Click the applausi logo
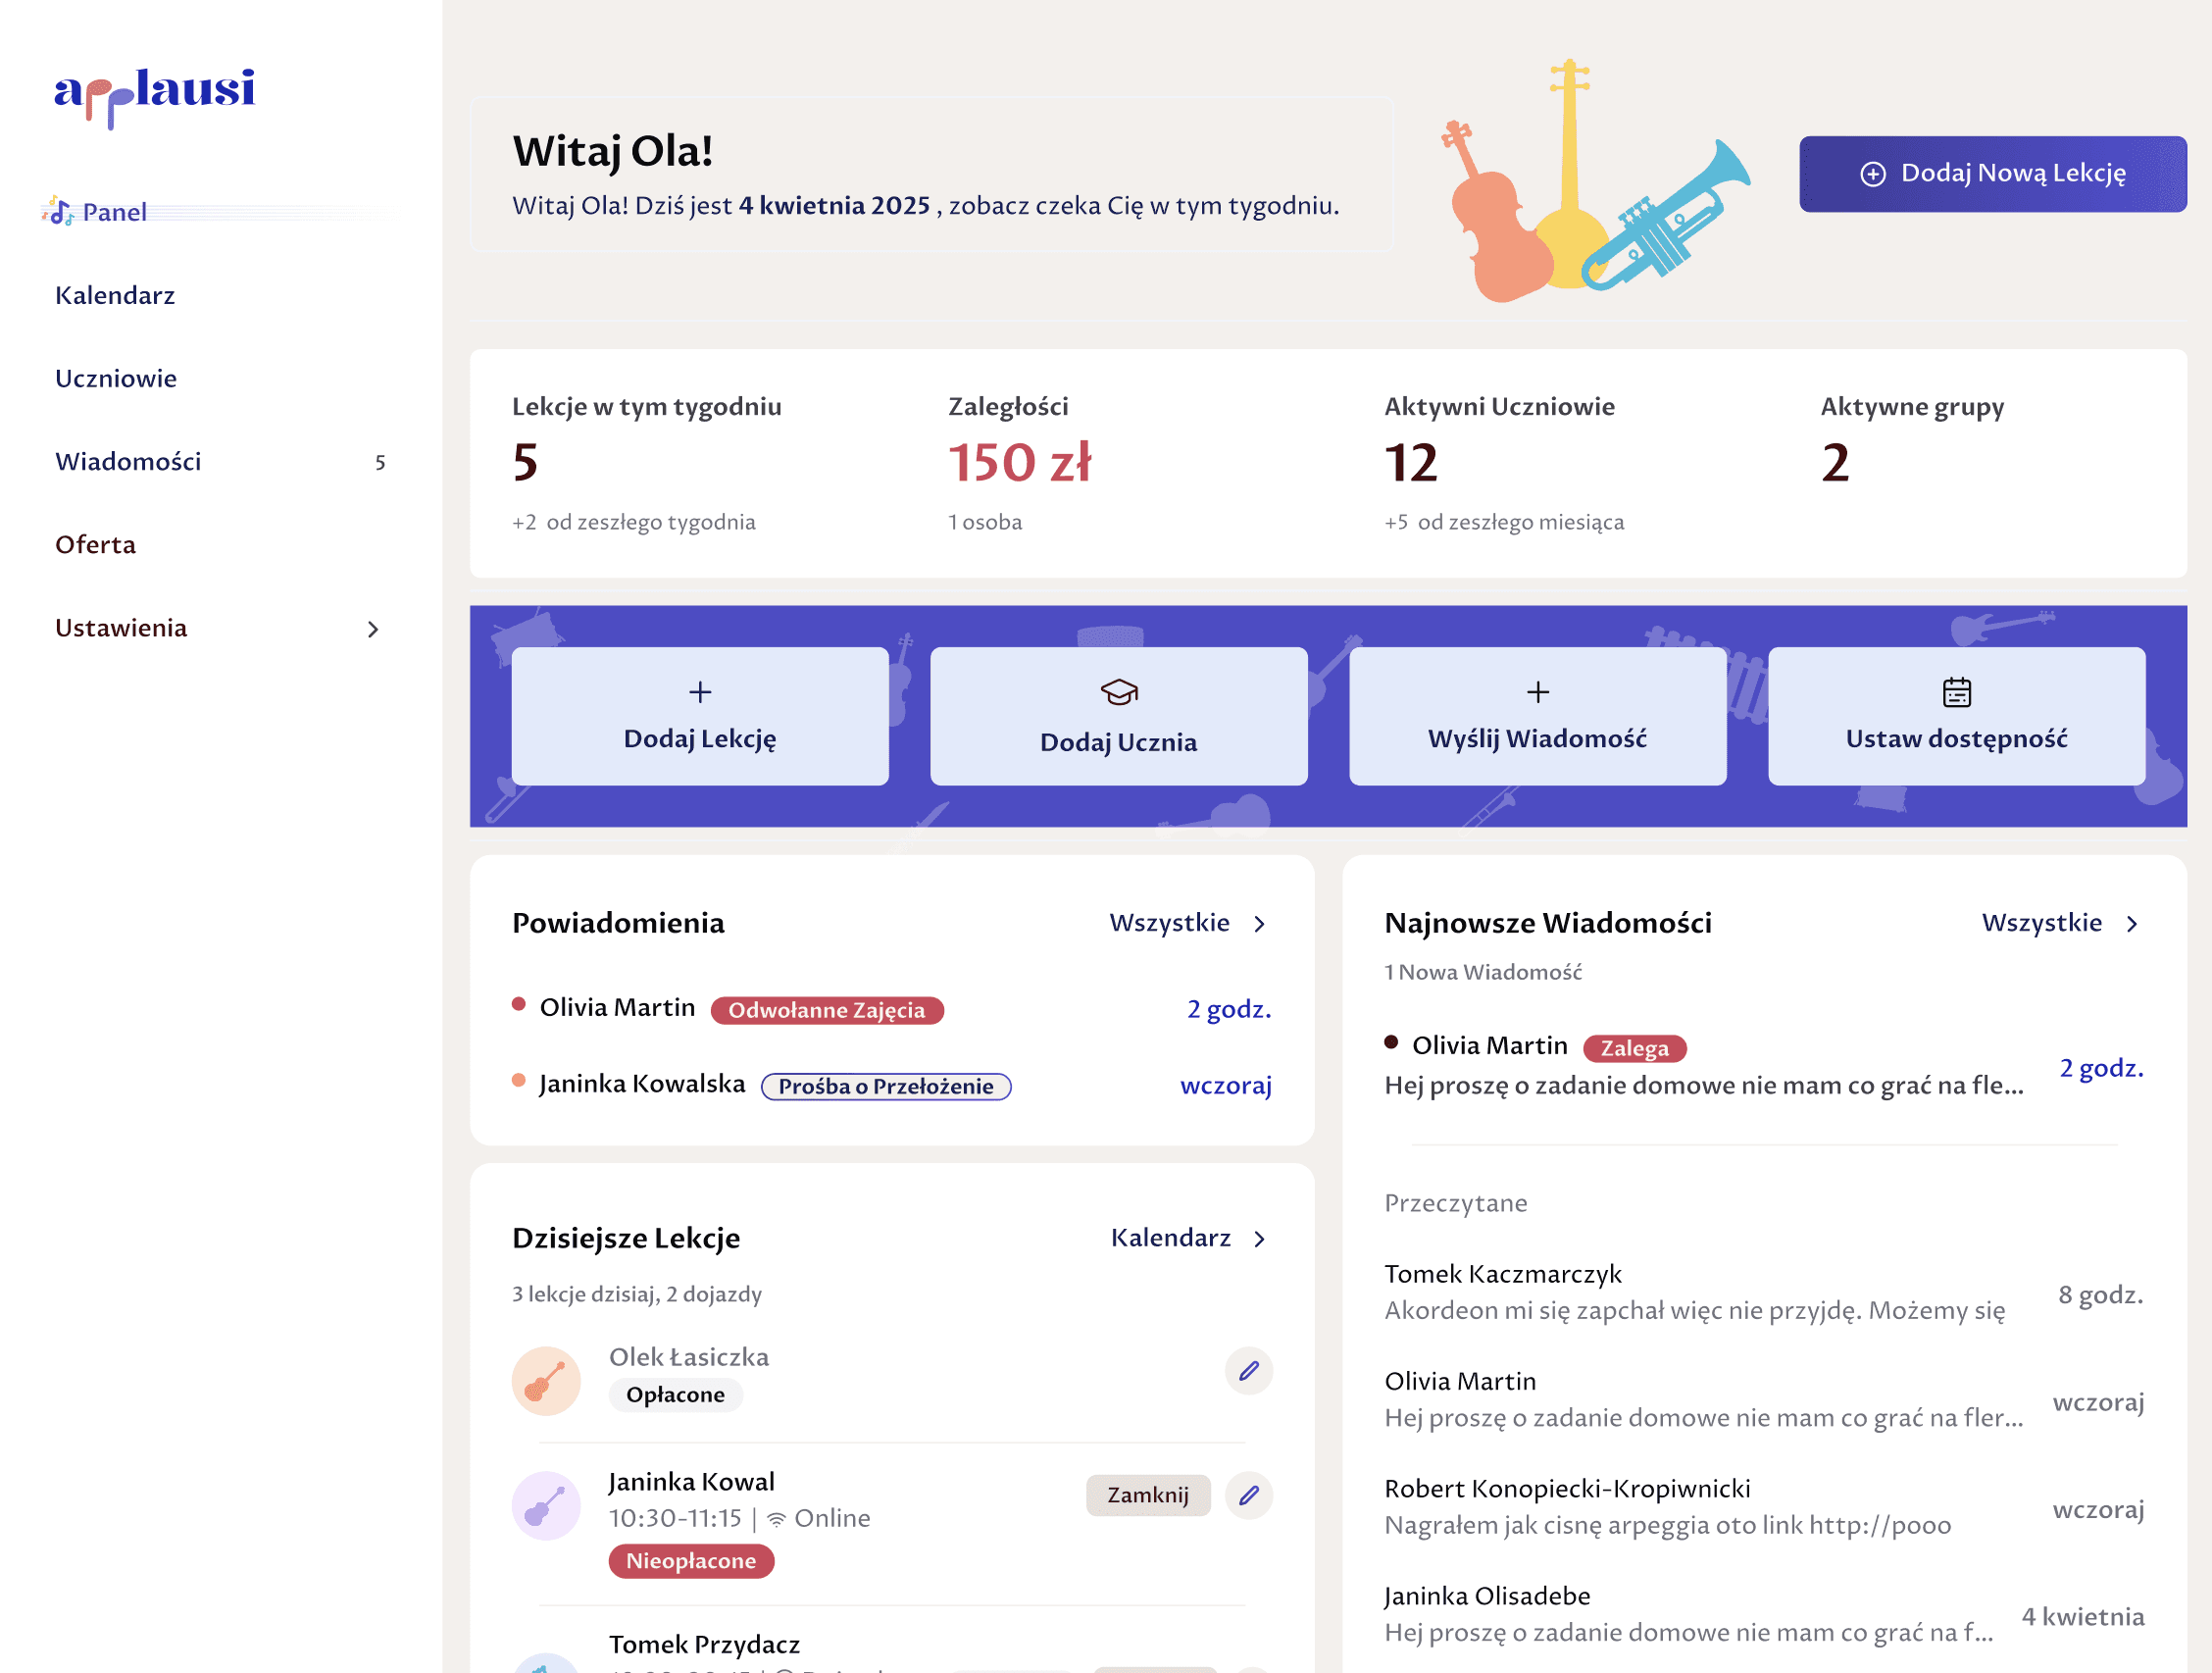The height and width of the screenshot is (1673, 2212). (x=155, y=94)
